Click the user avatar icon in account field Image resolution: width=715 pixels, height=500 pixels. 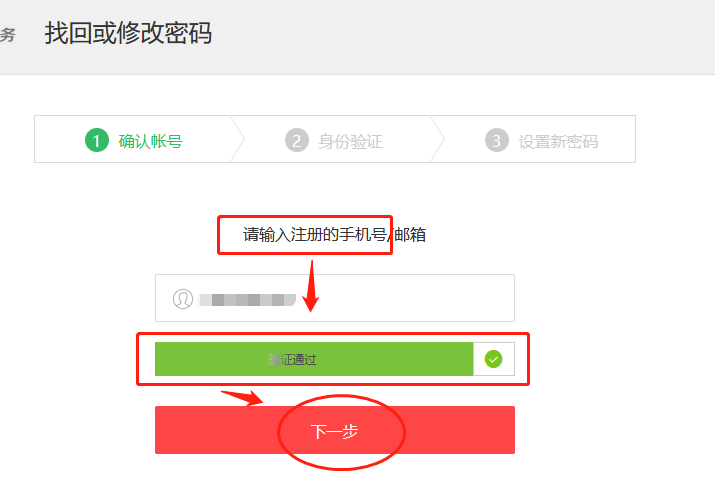click(183, 299)
